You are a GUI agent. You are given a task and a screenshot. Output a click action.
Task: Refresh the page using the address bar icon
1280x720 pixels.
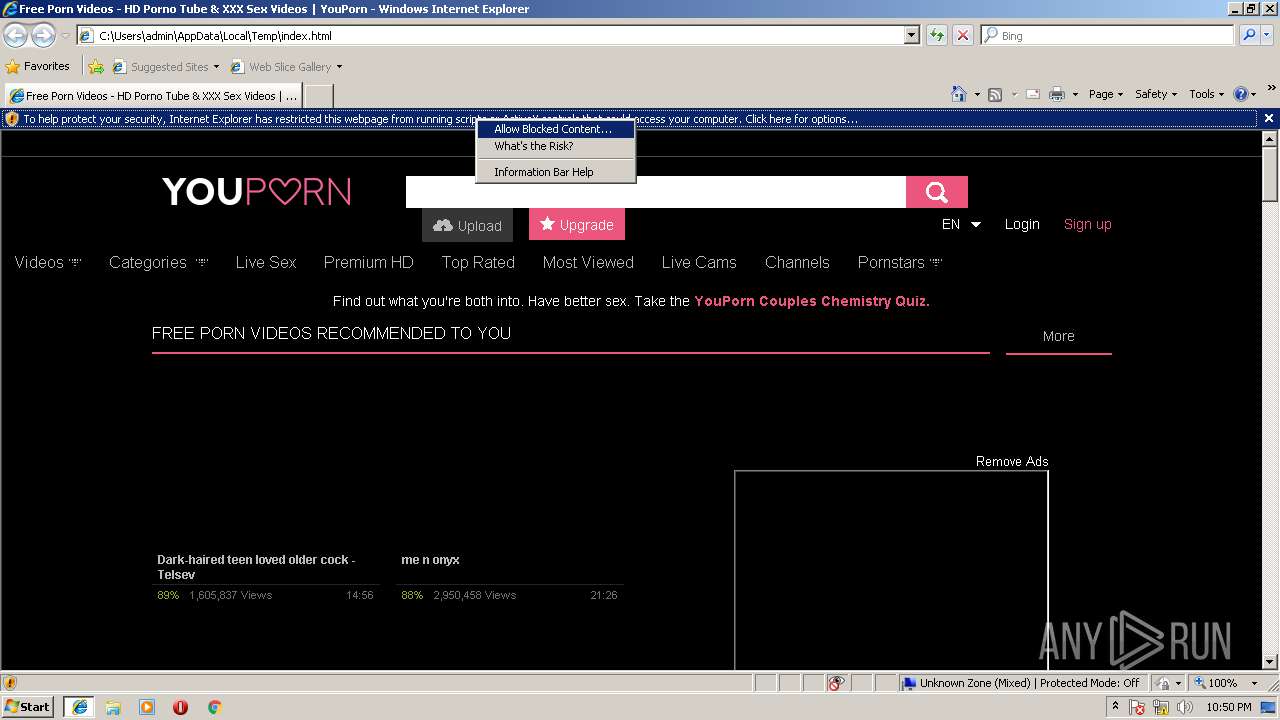coord(937,35)
